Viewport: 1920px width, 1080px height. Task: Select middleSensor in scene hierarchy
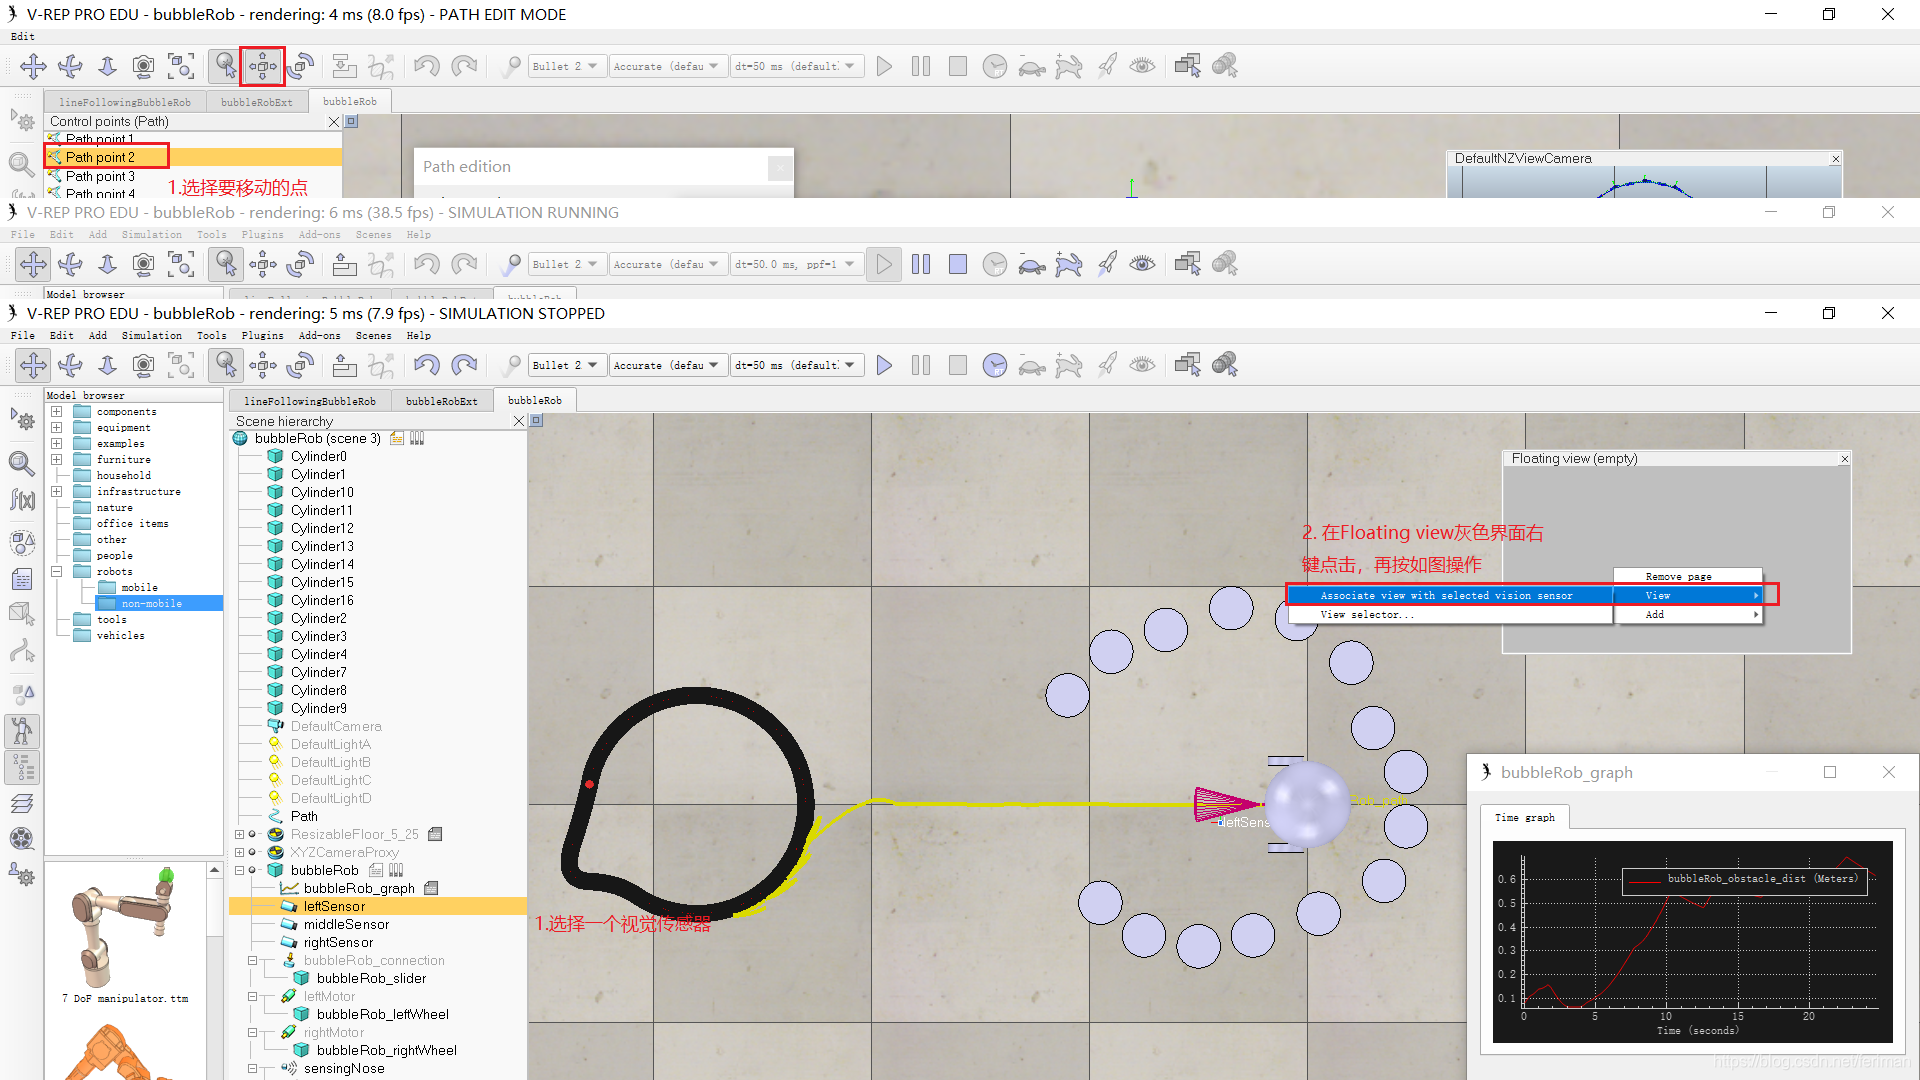coord(346,925)
